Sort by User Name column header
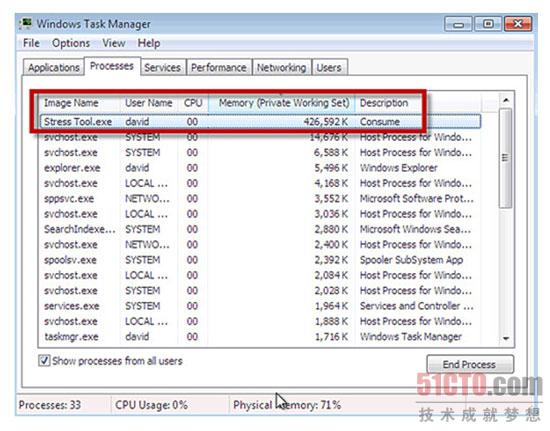Screen dimensions: 550x431 [149, 103]
